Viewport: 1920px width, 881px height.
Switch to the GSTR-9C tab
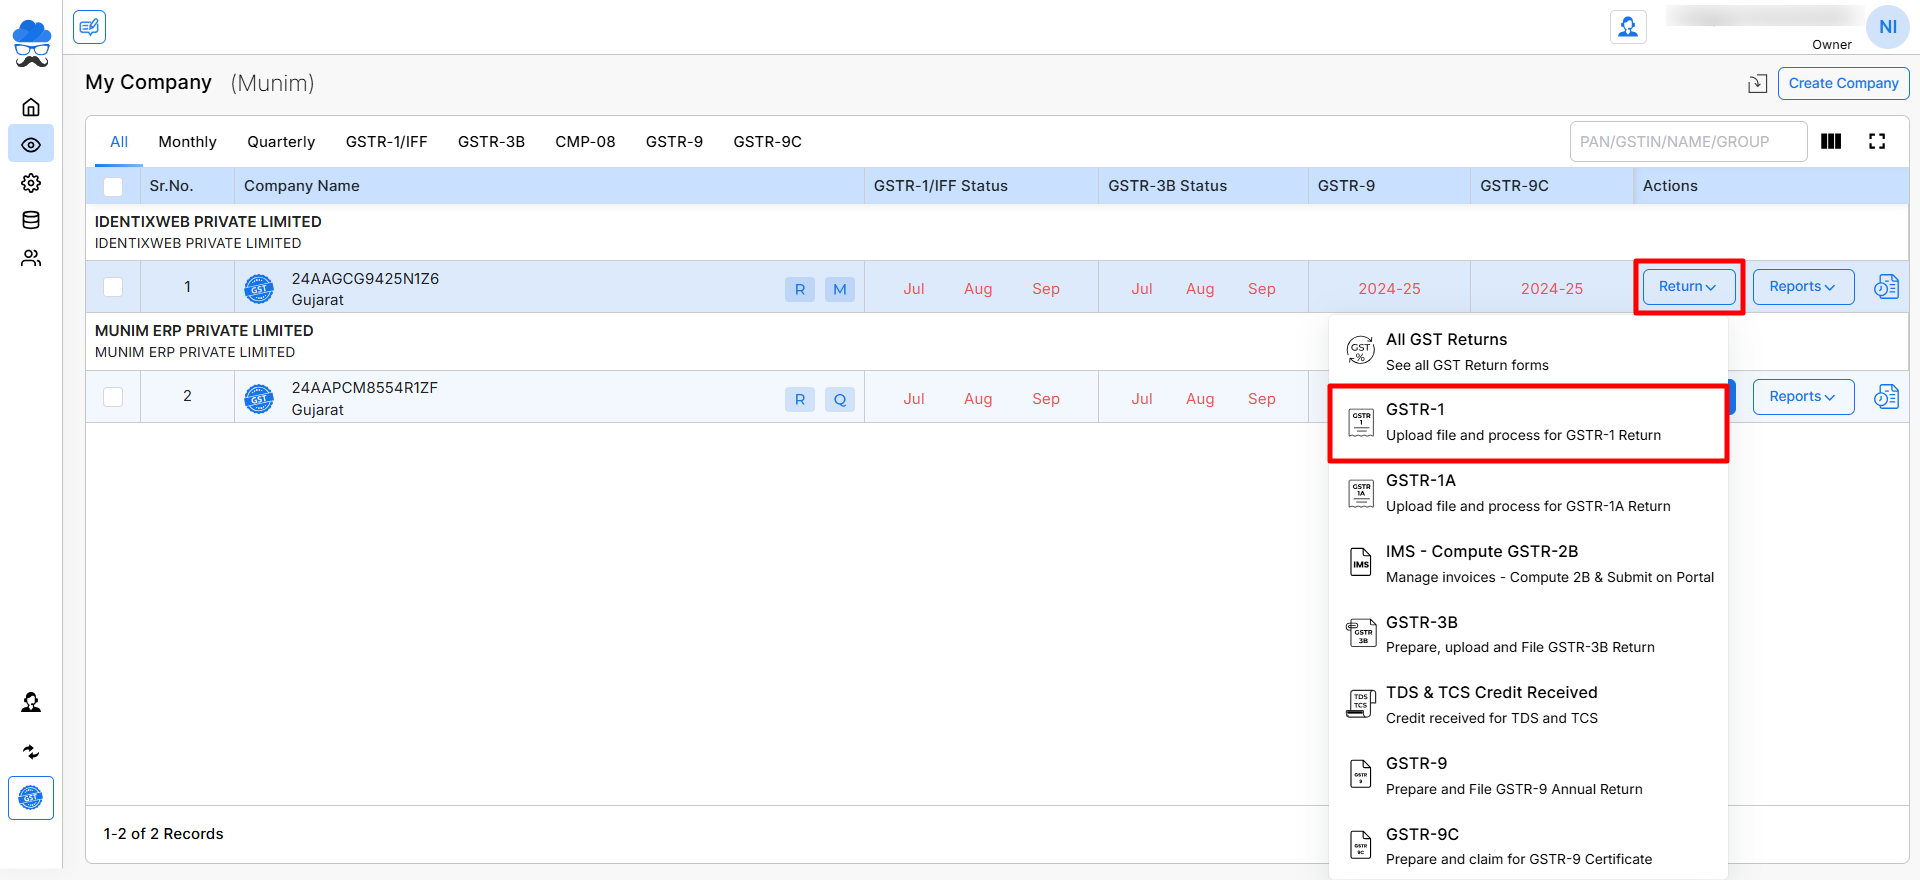point(767,142)
